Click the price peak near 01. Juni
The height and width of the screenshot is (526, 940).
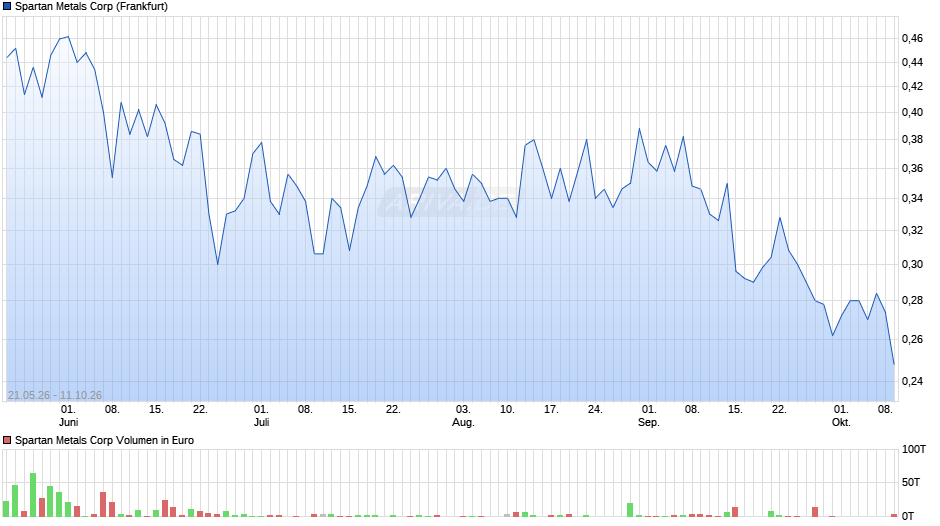click(x=68, y=37)
